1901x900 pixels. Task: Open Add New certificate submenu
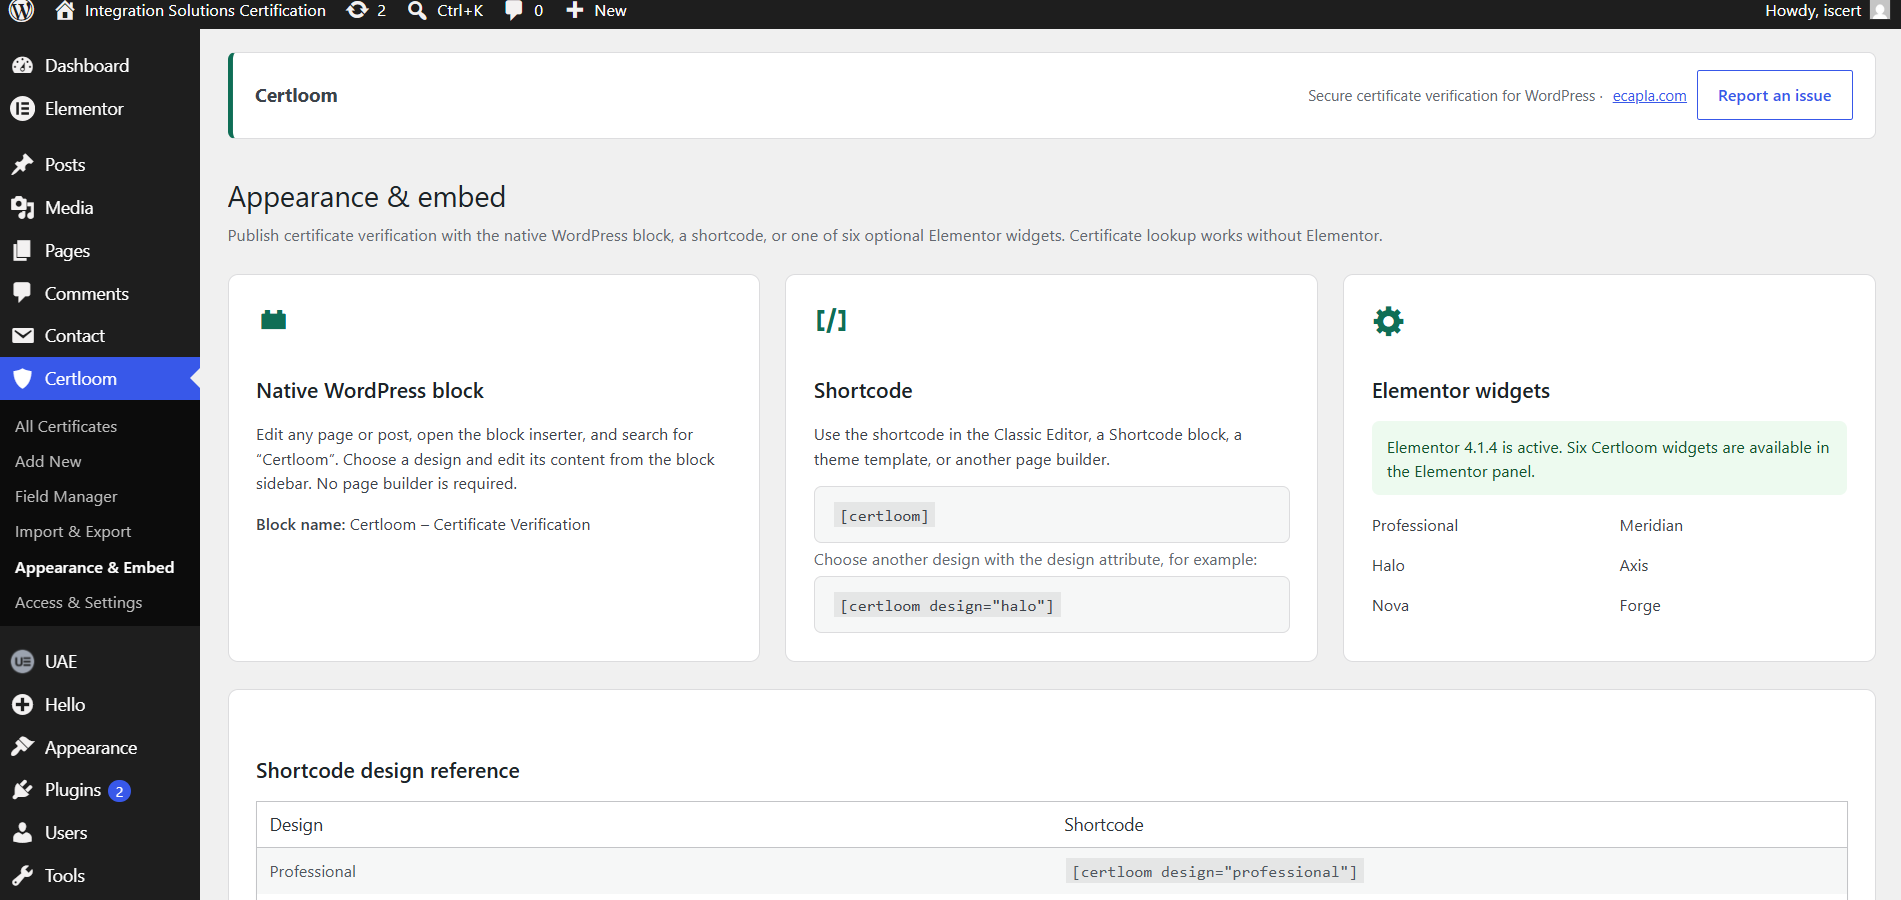tap(48, 461)
